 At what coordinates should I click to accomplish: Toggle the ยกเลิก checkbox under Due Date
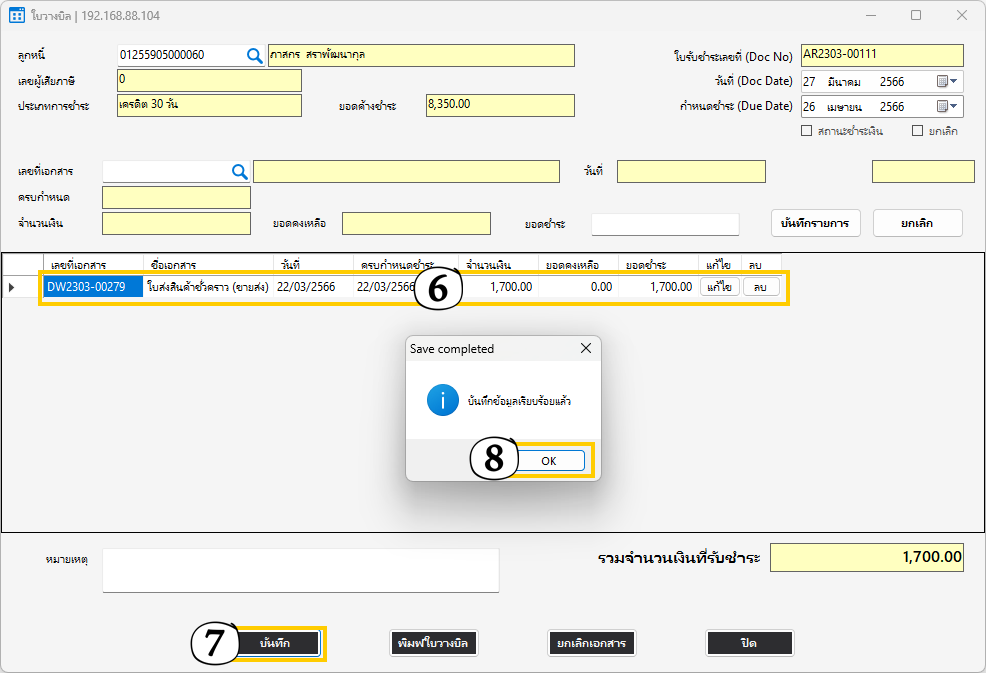[918, 131]
